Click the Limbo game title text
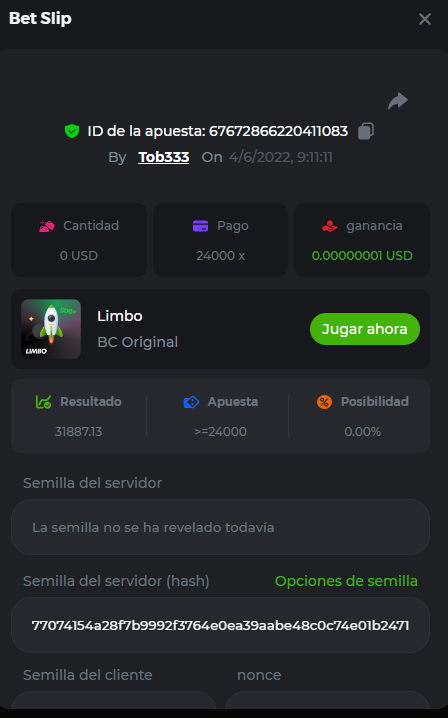Viewport: 448px width, 718px height. (120, 316)
